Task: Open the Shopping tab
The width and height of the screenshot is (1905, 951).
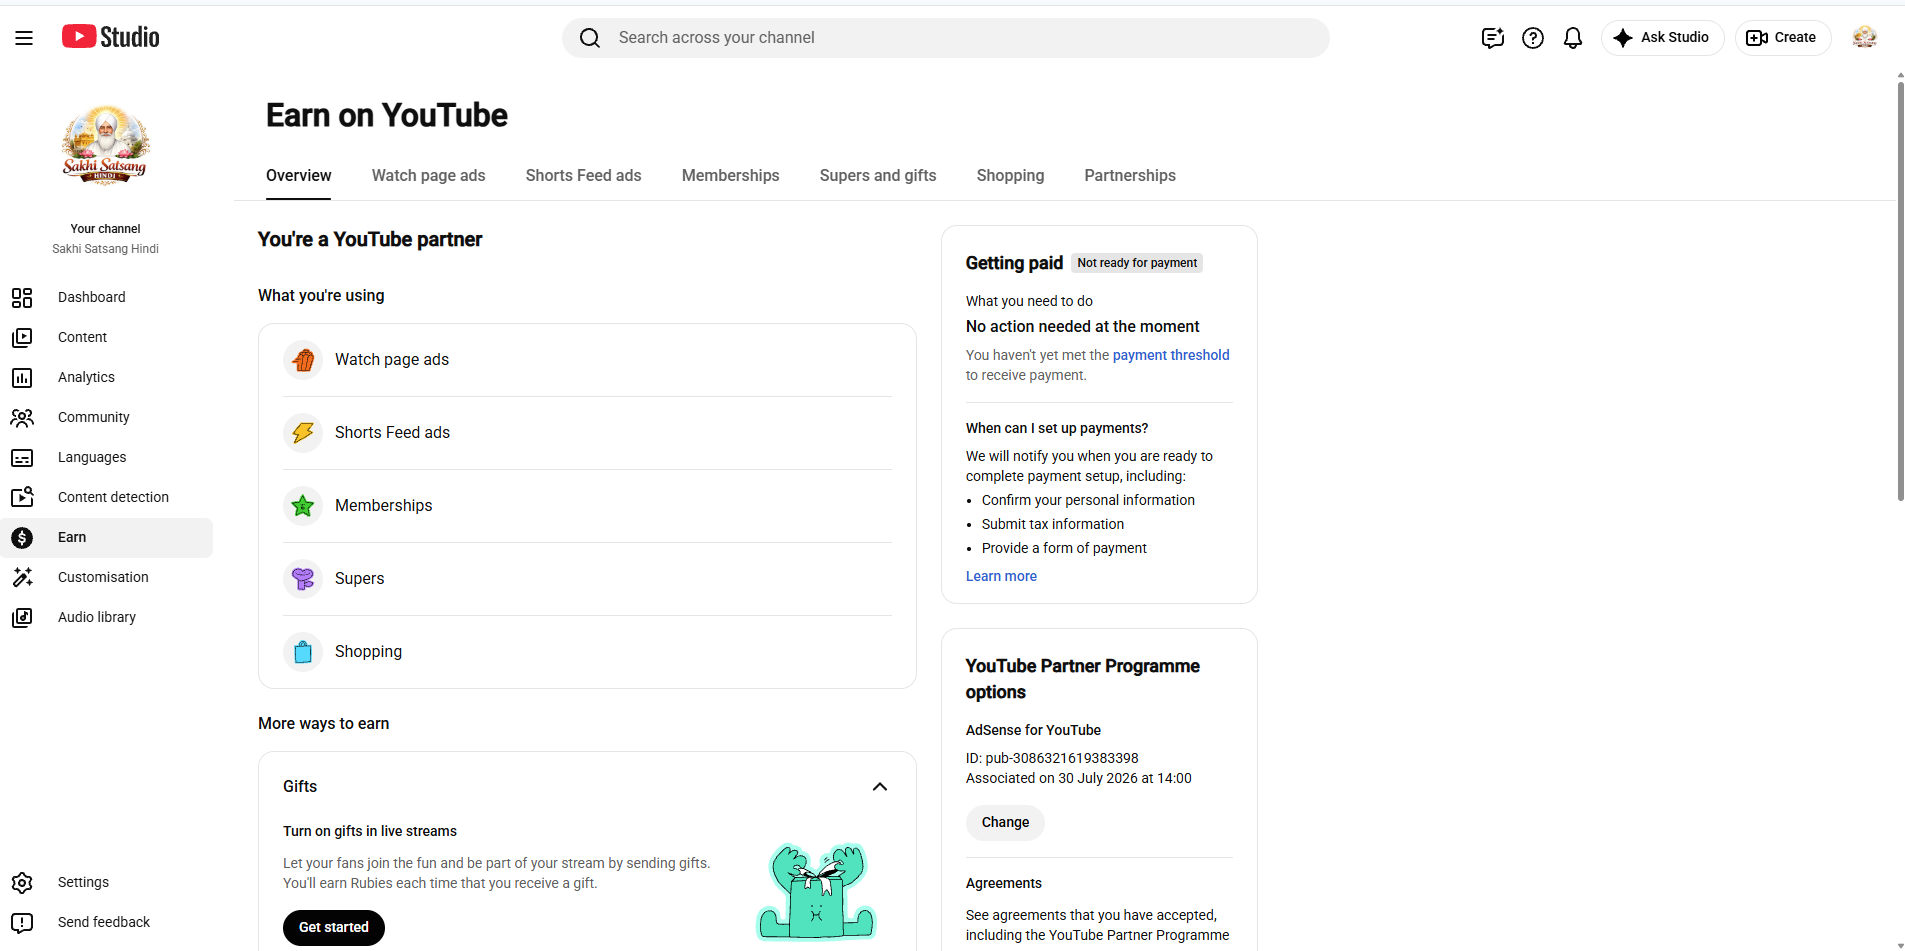Action: point(1010,176)
